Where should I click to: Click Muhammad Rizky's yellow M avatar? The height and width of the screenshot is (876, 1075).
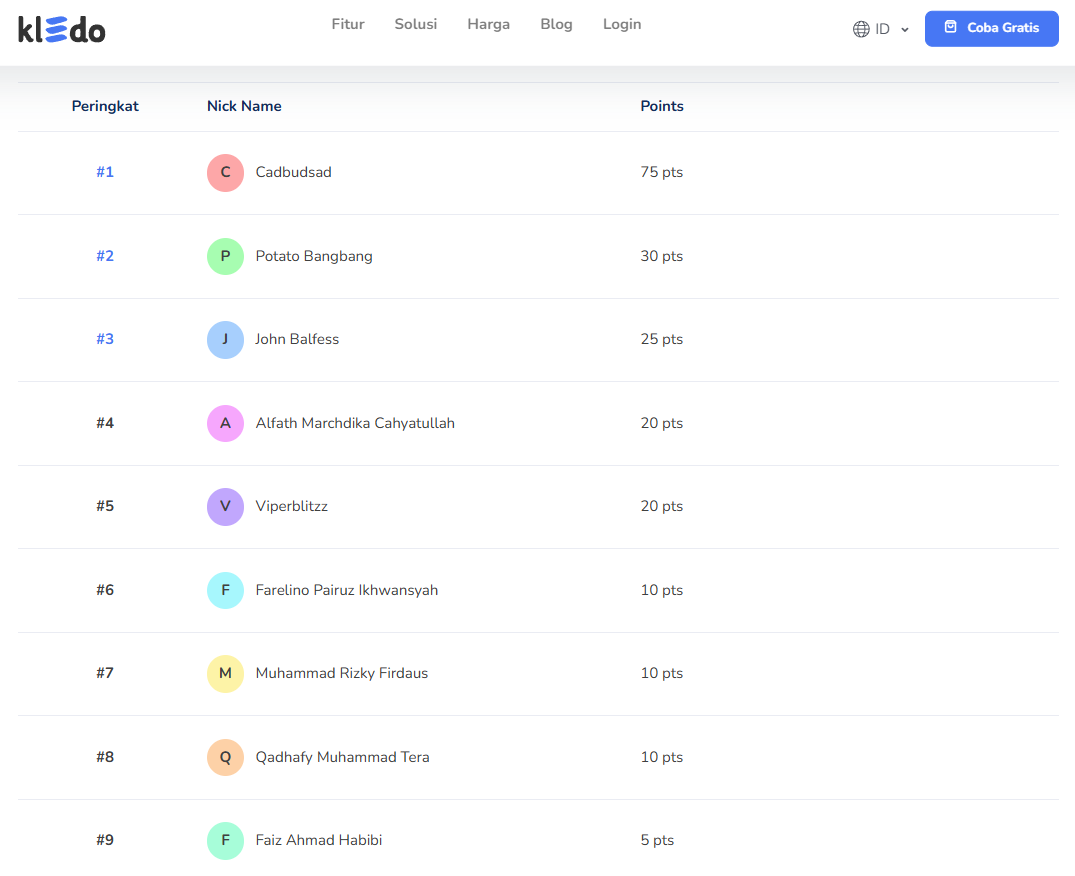225,674
